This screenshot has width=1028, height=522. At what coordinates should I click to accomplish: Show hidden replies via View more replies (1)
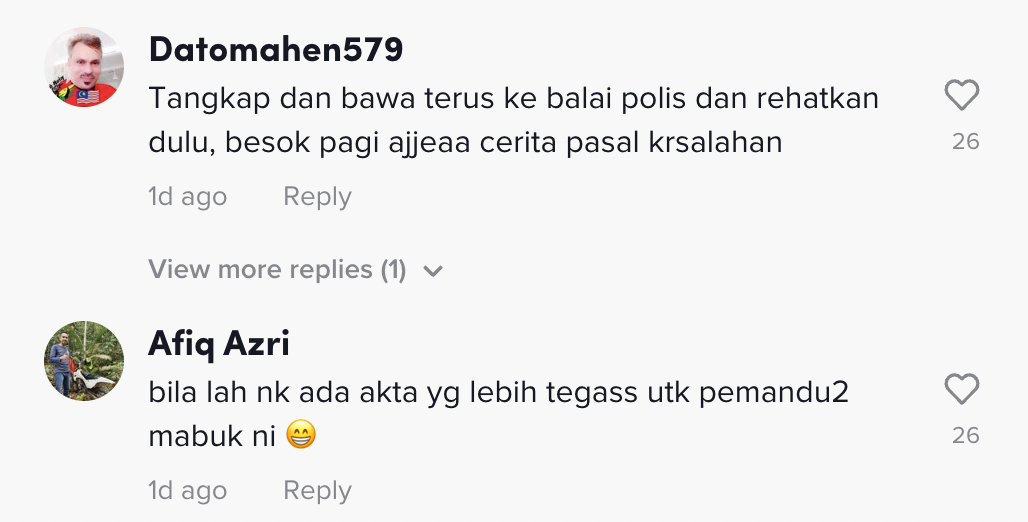click(x=277, y=270)
